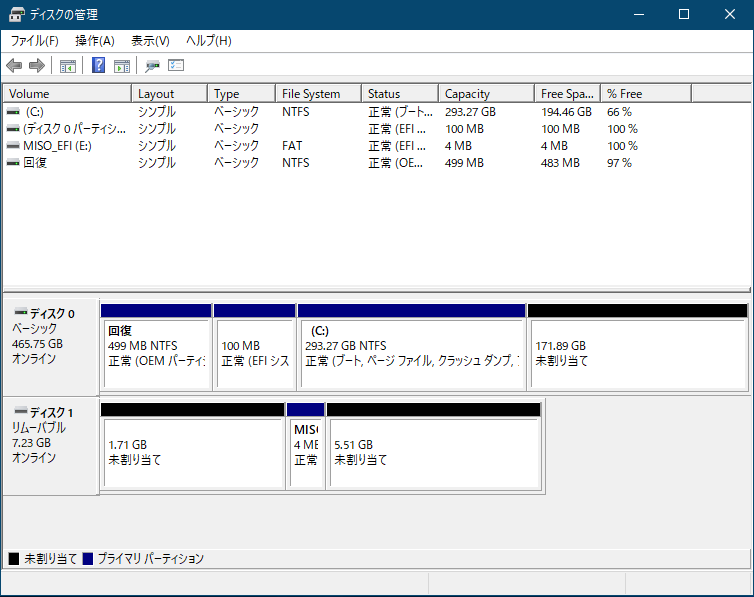Click the 194.46 GB free space cell
The width and height of the screenshot is (754, 597).
click(566, 112)
